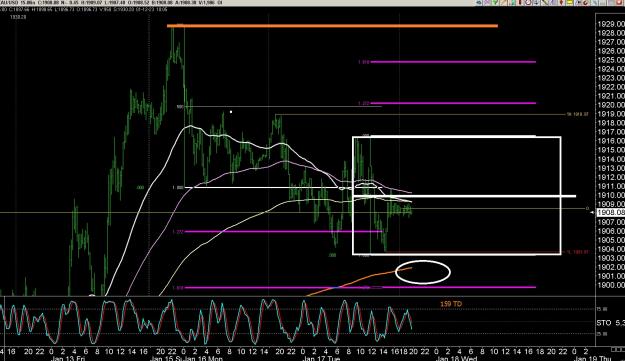Click the red 1903.81 level label
625x361 pixels.
pos(578,252)
